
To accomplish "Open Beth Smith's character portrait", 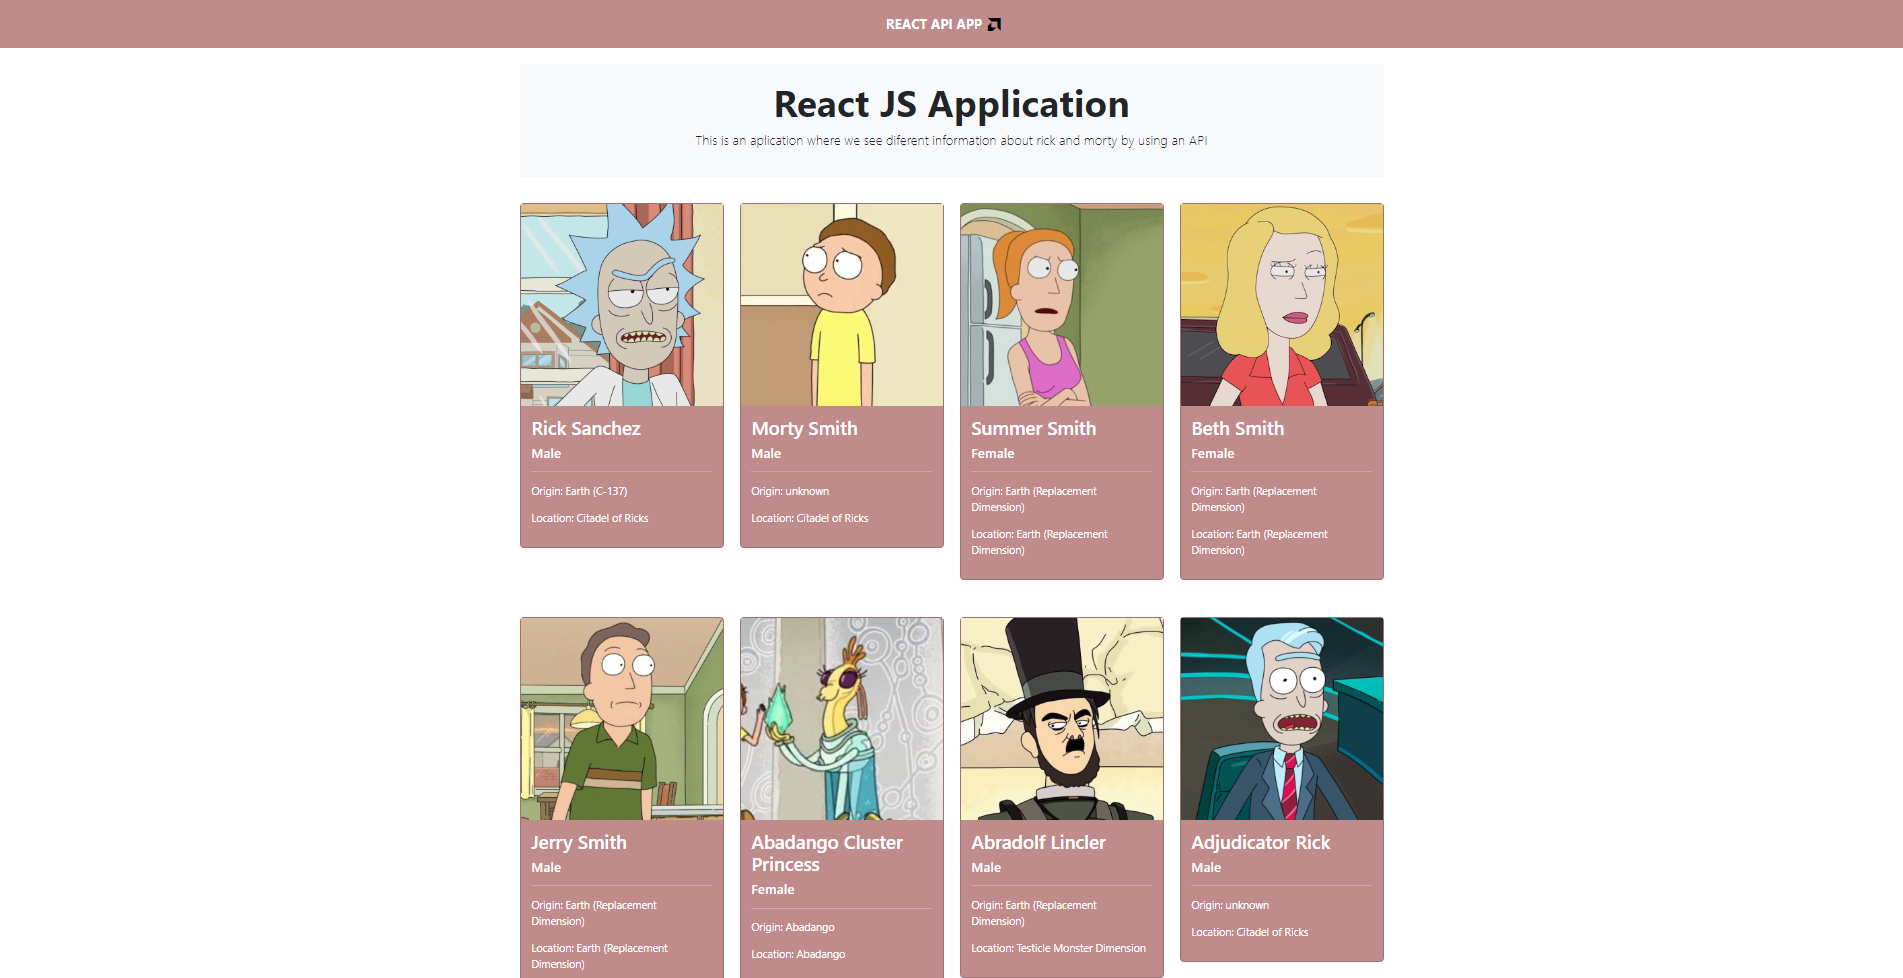I will pyautogui.click(x=1281, y=304).
